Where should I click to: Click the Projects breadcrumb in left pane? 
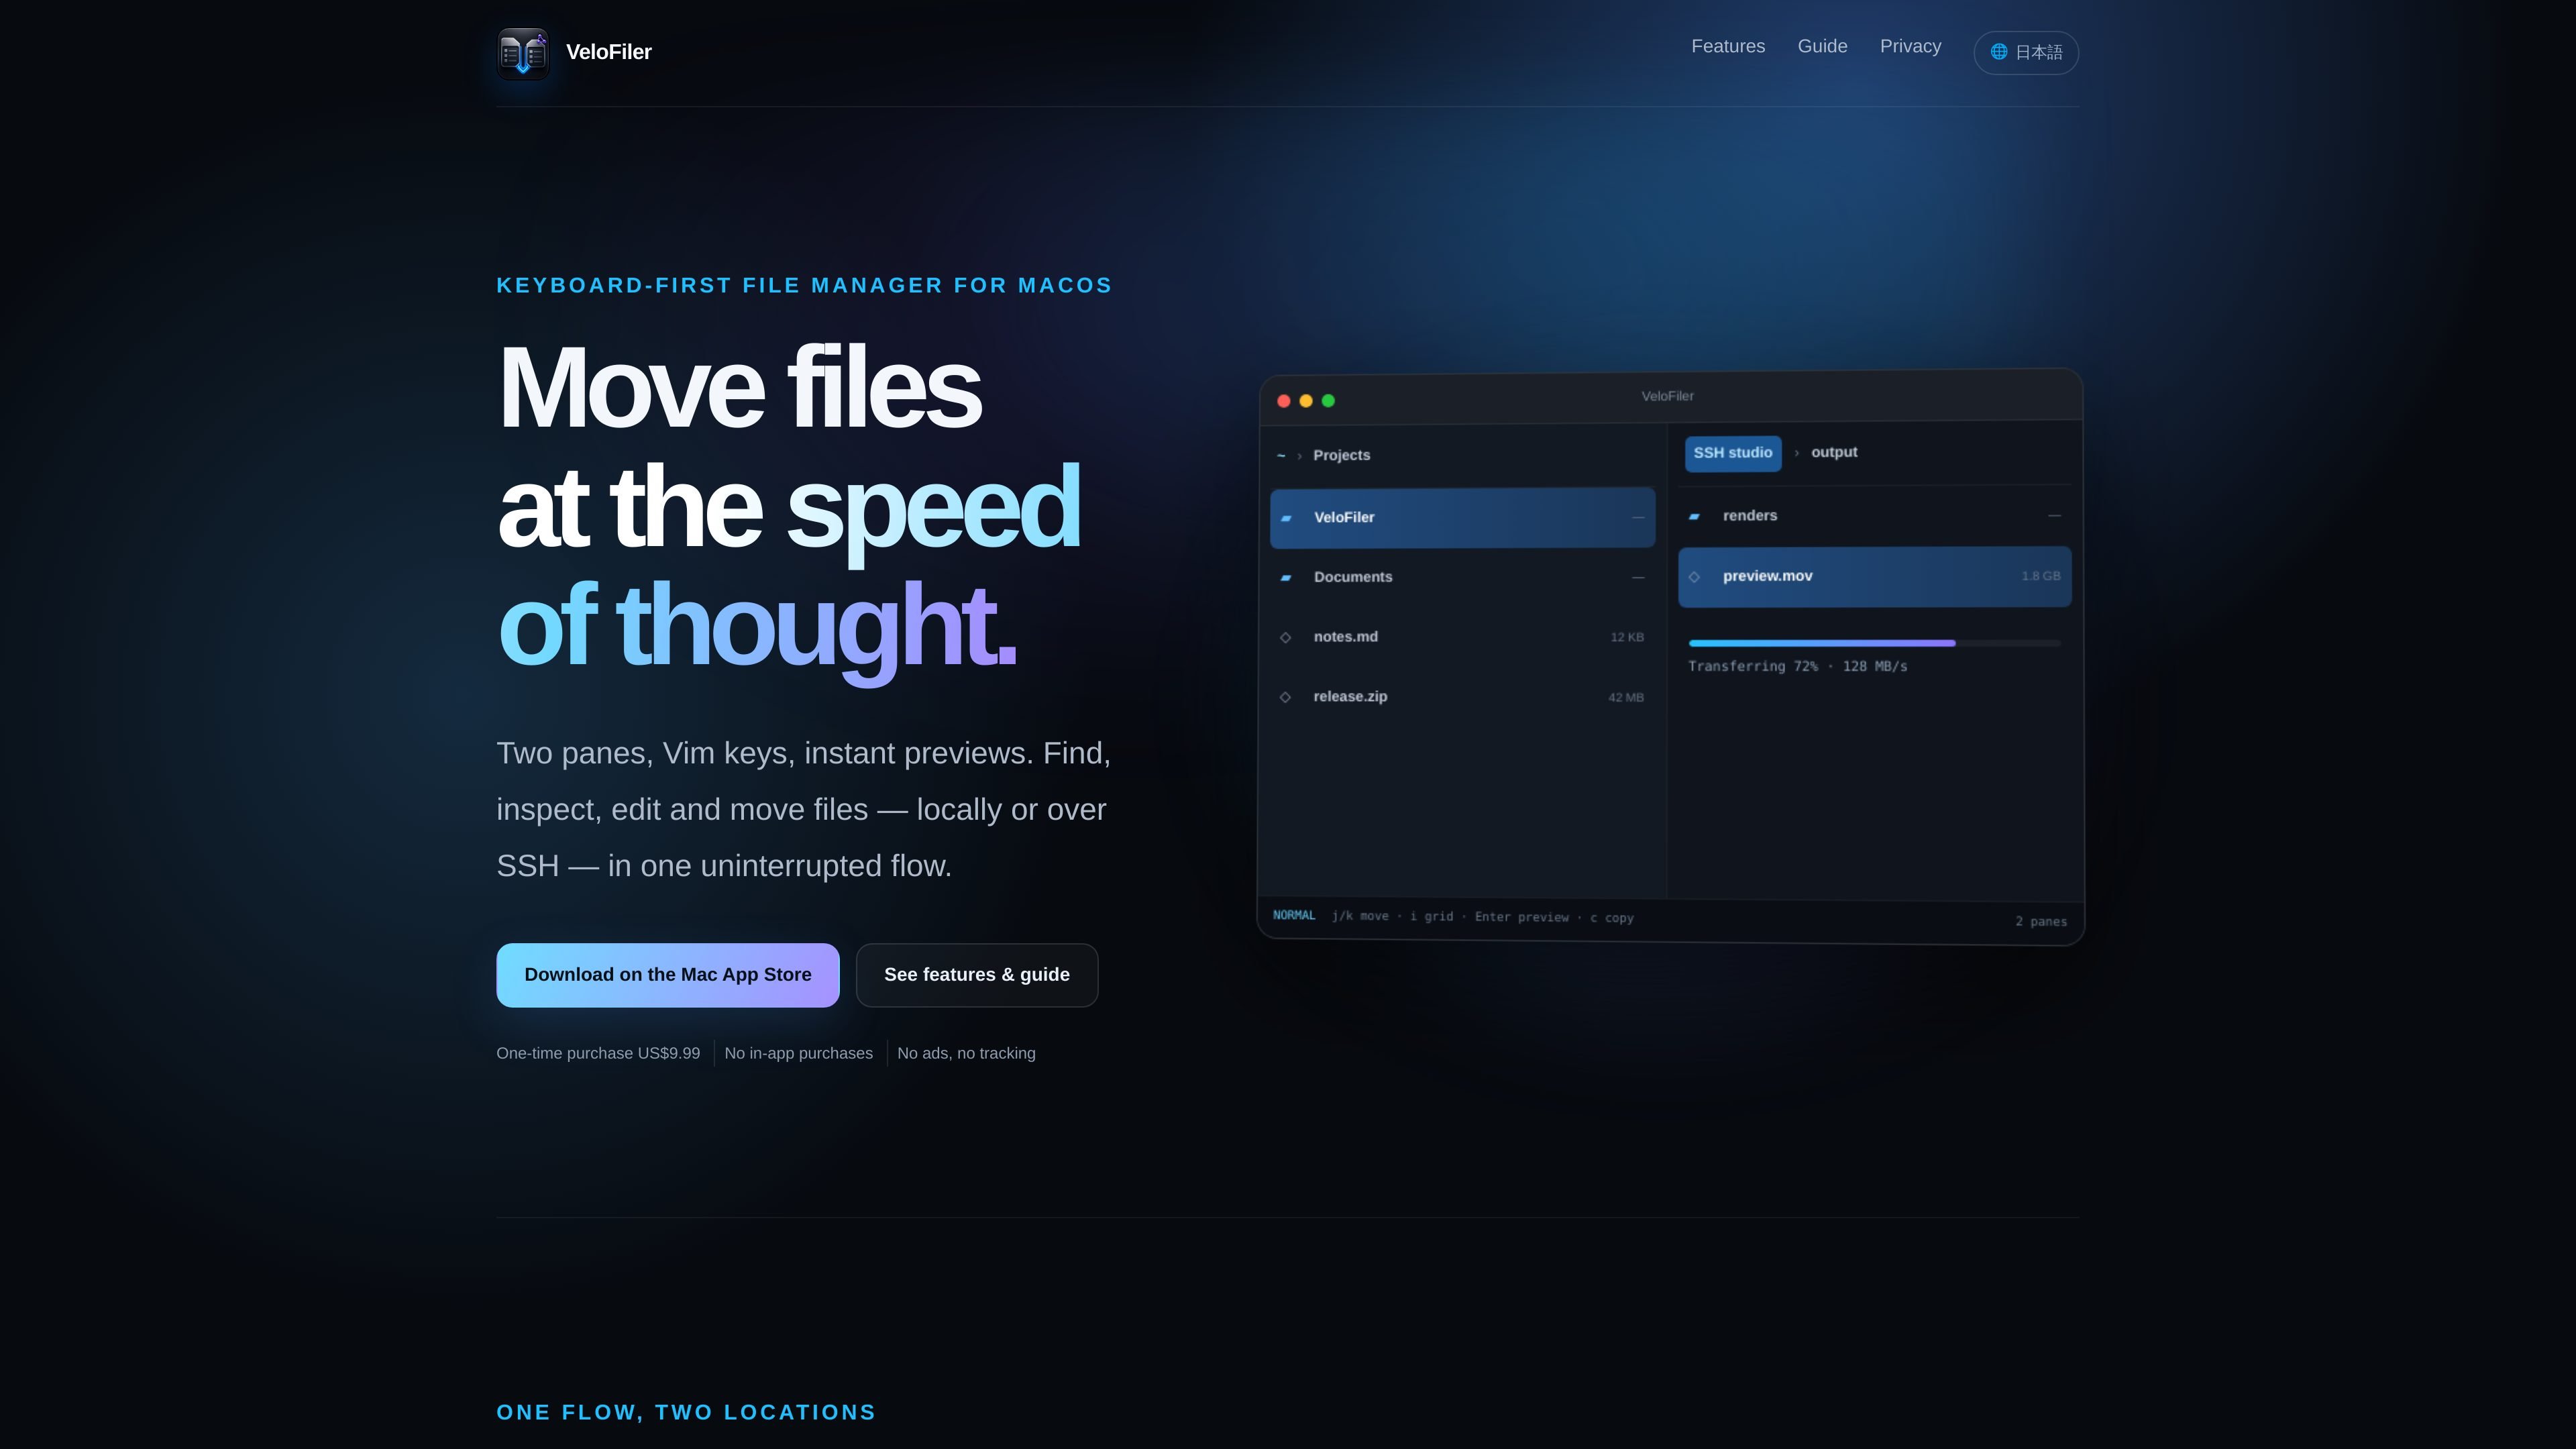tap(1342, 455)
